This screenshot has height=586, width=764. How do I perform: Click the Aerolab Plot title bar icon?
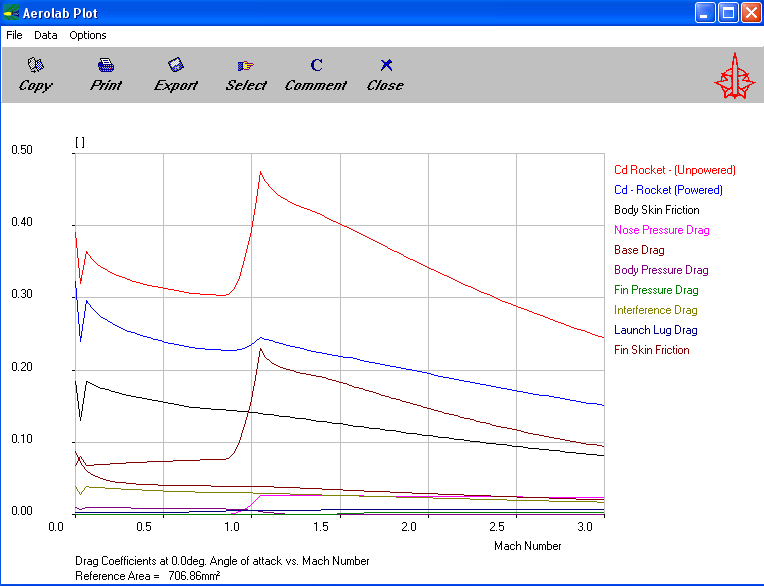click(11, 12)
